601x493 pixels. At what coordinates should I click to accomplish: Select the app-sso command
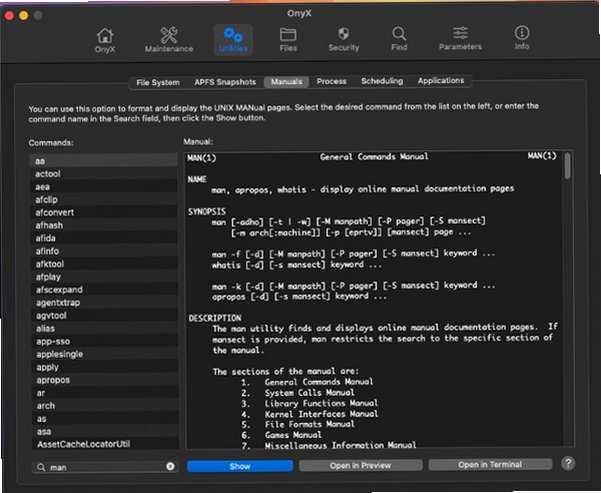(104, 341)
